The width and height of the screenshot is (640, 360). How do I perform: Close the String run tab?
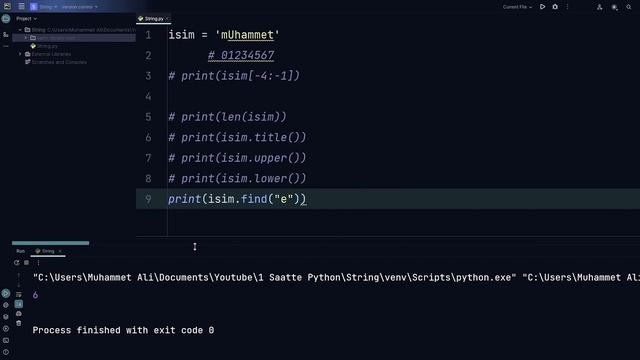(60, 251)
